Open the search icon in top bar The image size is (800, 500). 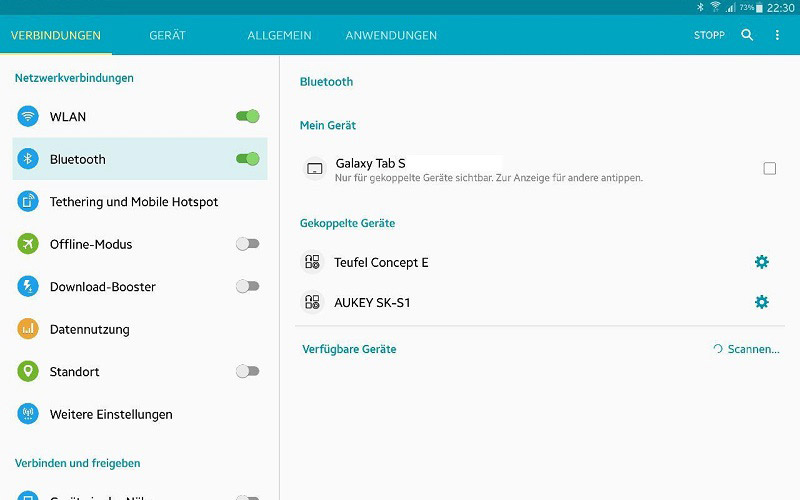pyautogui.click(x=747, y=35)
